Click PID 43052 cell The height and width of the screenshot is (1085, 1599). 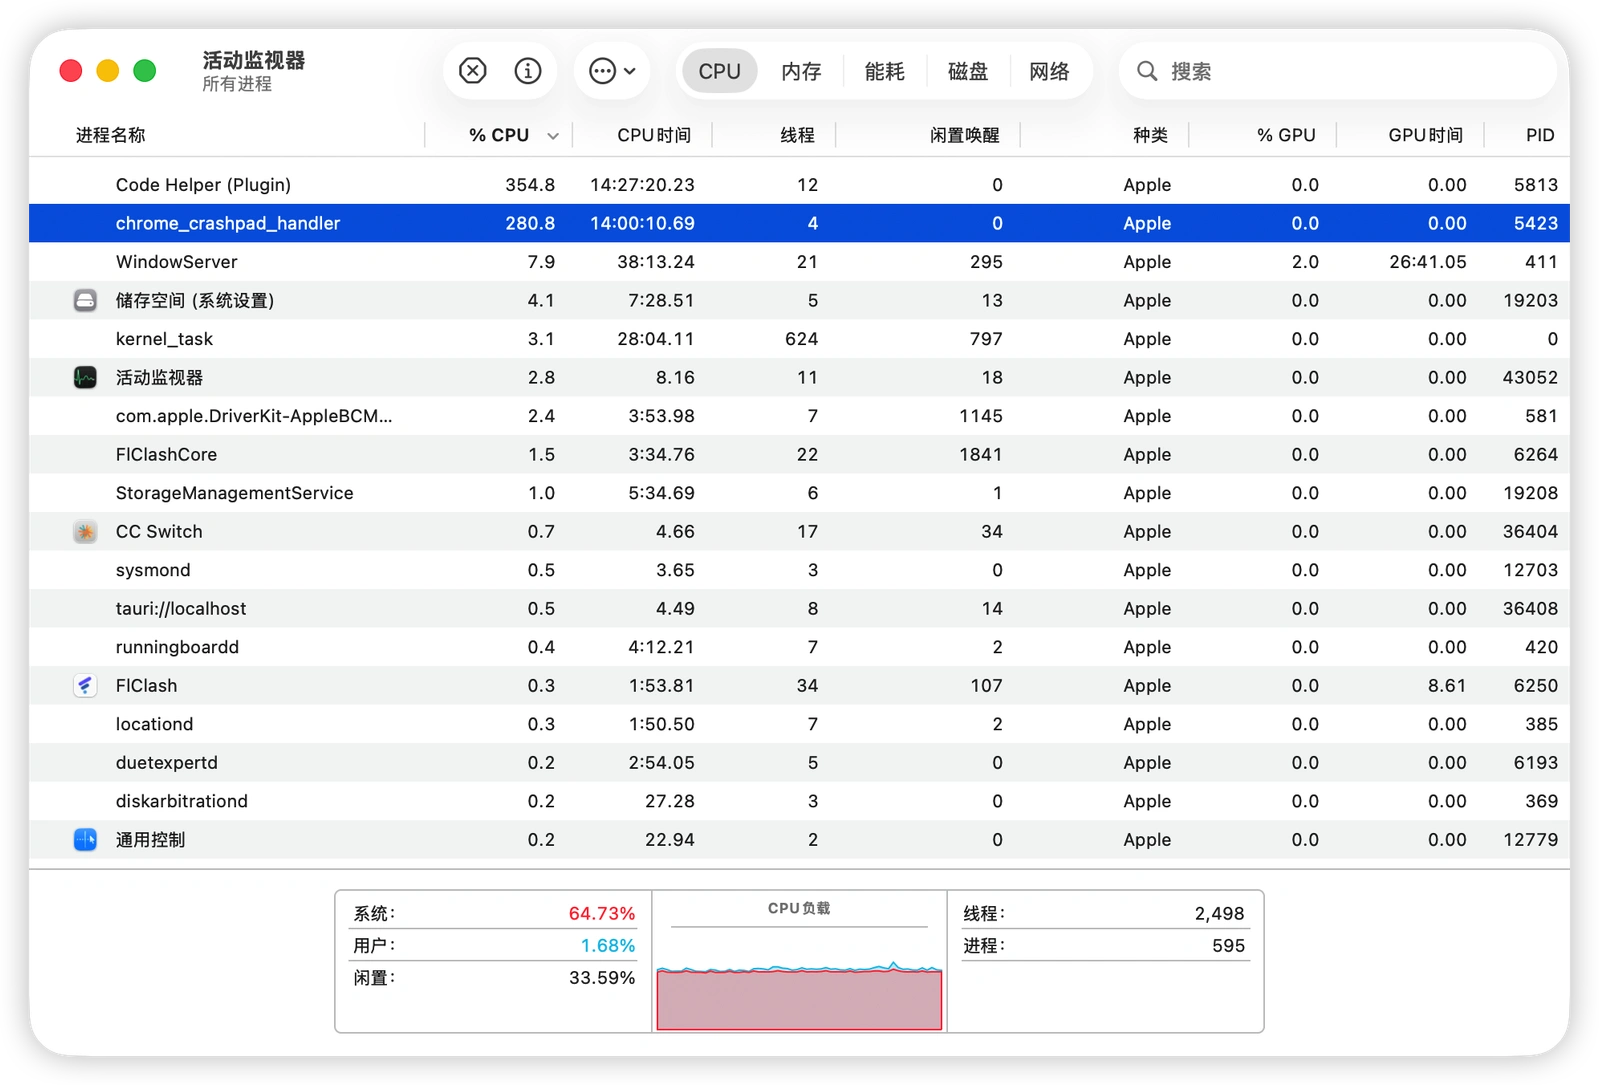click(x=1530, y=377)
